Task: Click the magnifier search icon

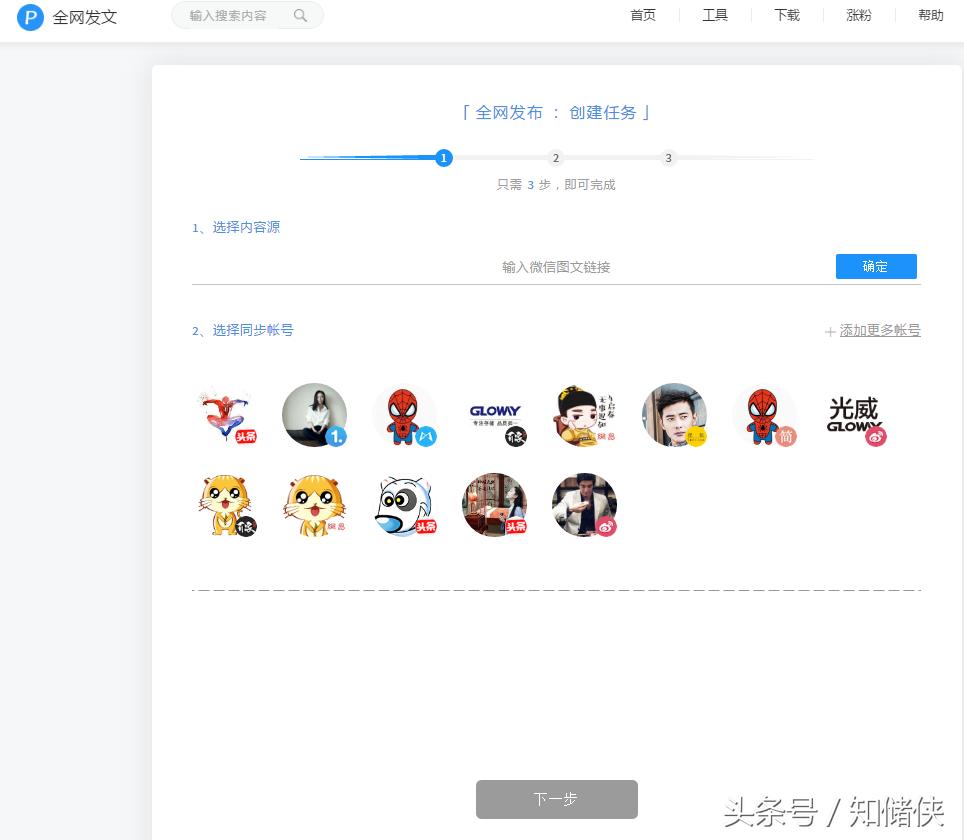Action: (x=300, y=15)
